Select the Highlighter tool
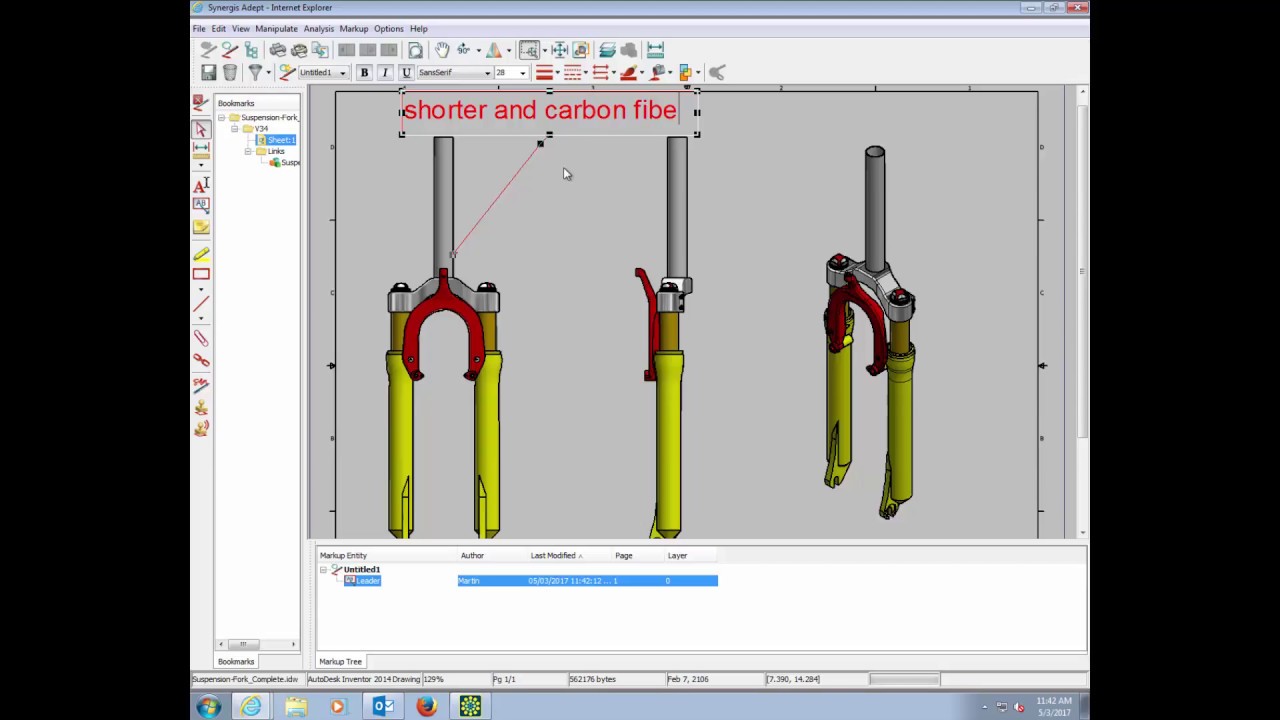The image size is (1280, 720). [201, 254]
